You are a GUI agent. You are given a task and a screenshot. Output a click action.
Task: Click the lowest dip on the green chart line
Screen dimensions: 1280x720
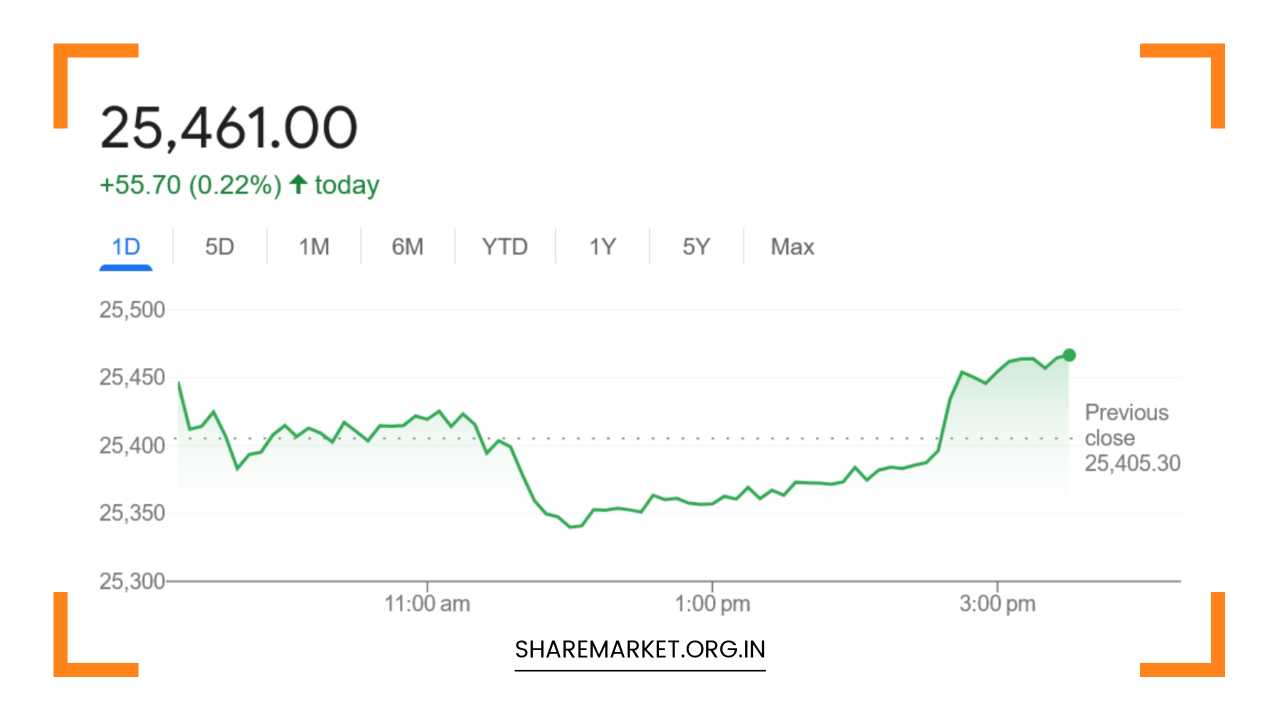(576, 524)
